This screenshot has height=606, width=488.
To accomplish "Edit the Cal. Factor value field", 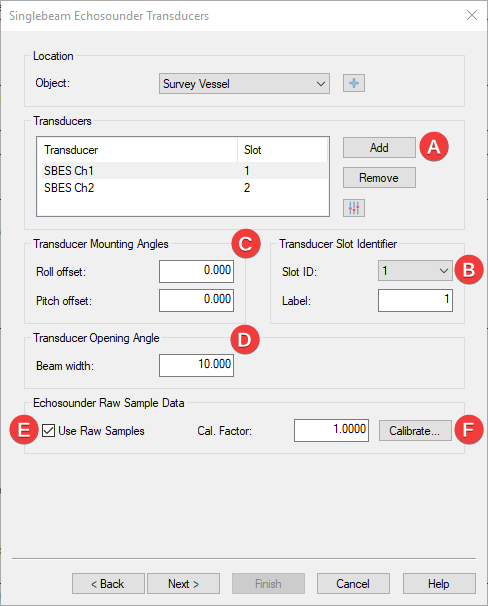I will [x=331, y=430].
